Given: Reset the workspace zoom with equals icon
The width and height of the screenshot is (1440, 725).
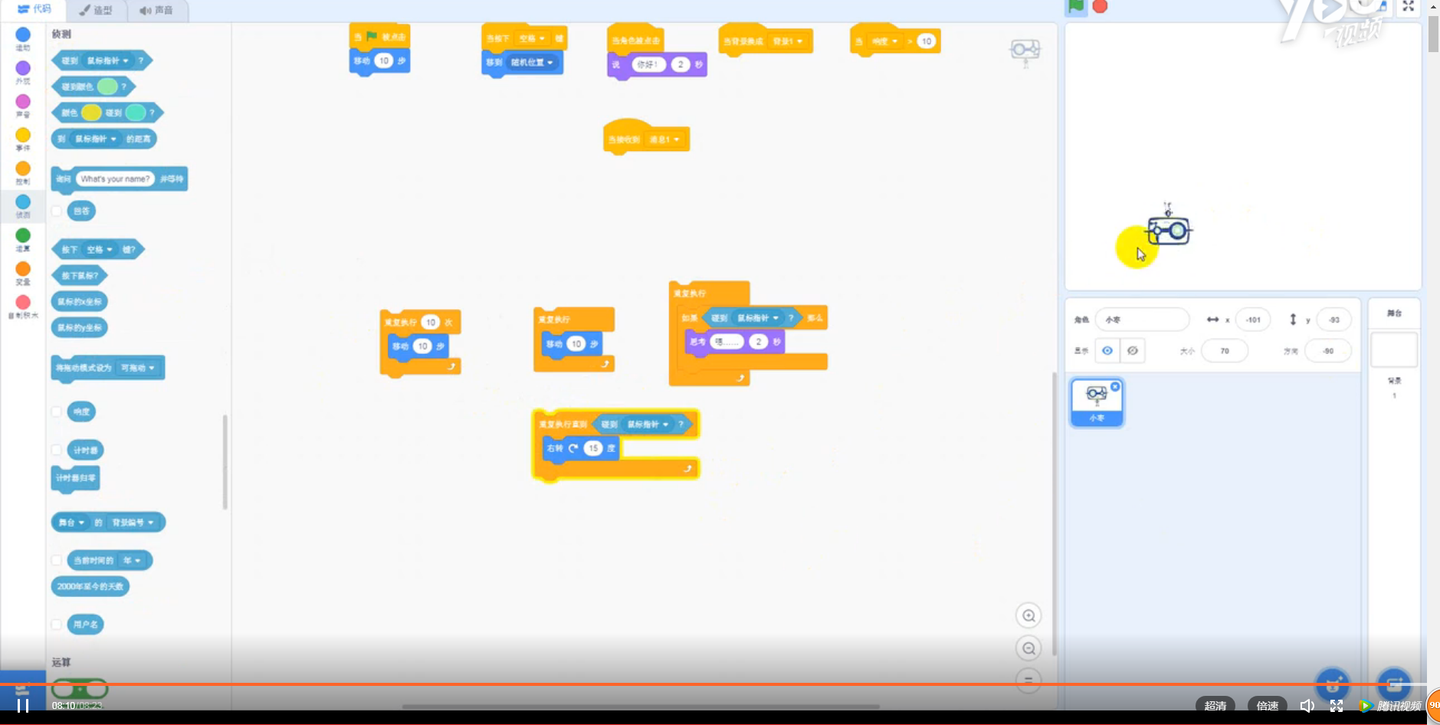Looking at the screenshot, I should pos(1028,681).
